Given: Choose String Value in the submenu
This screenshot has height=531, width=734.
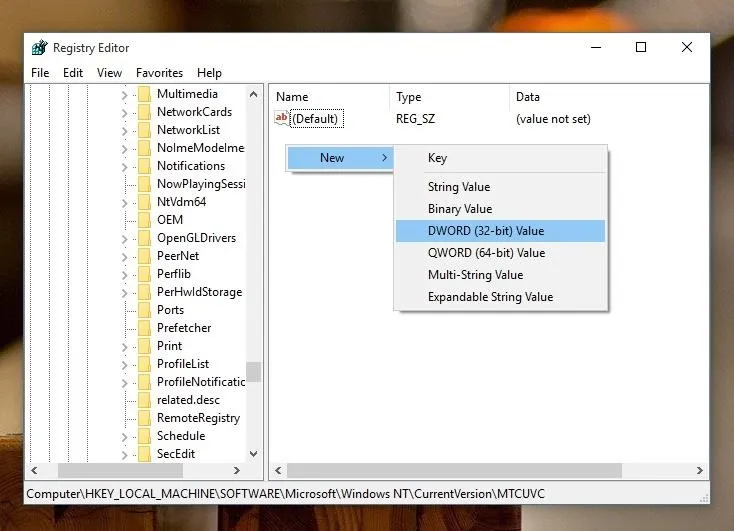Looking at the screenshot, I should [x=500, y=187].
